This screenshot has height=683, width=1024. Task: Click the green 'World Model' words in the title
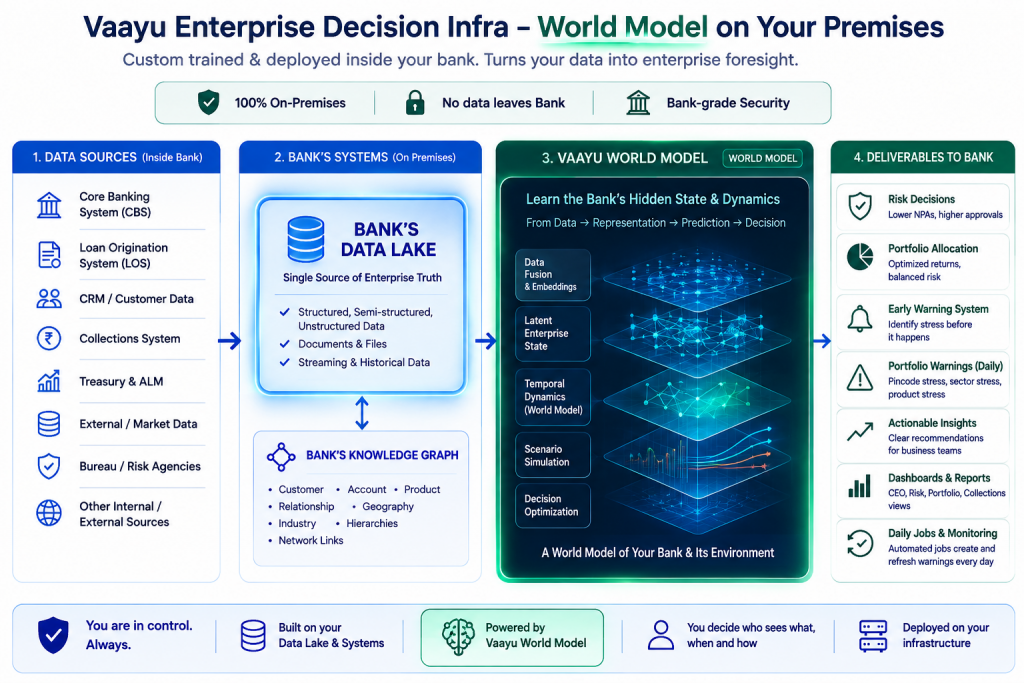tap(622, 27)
